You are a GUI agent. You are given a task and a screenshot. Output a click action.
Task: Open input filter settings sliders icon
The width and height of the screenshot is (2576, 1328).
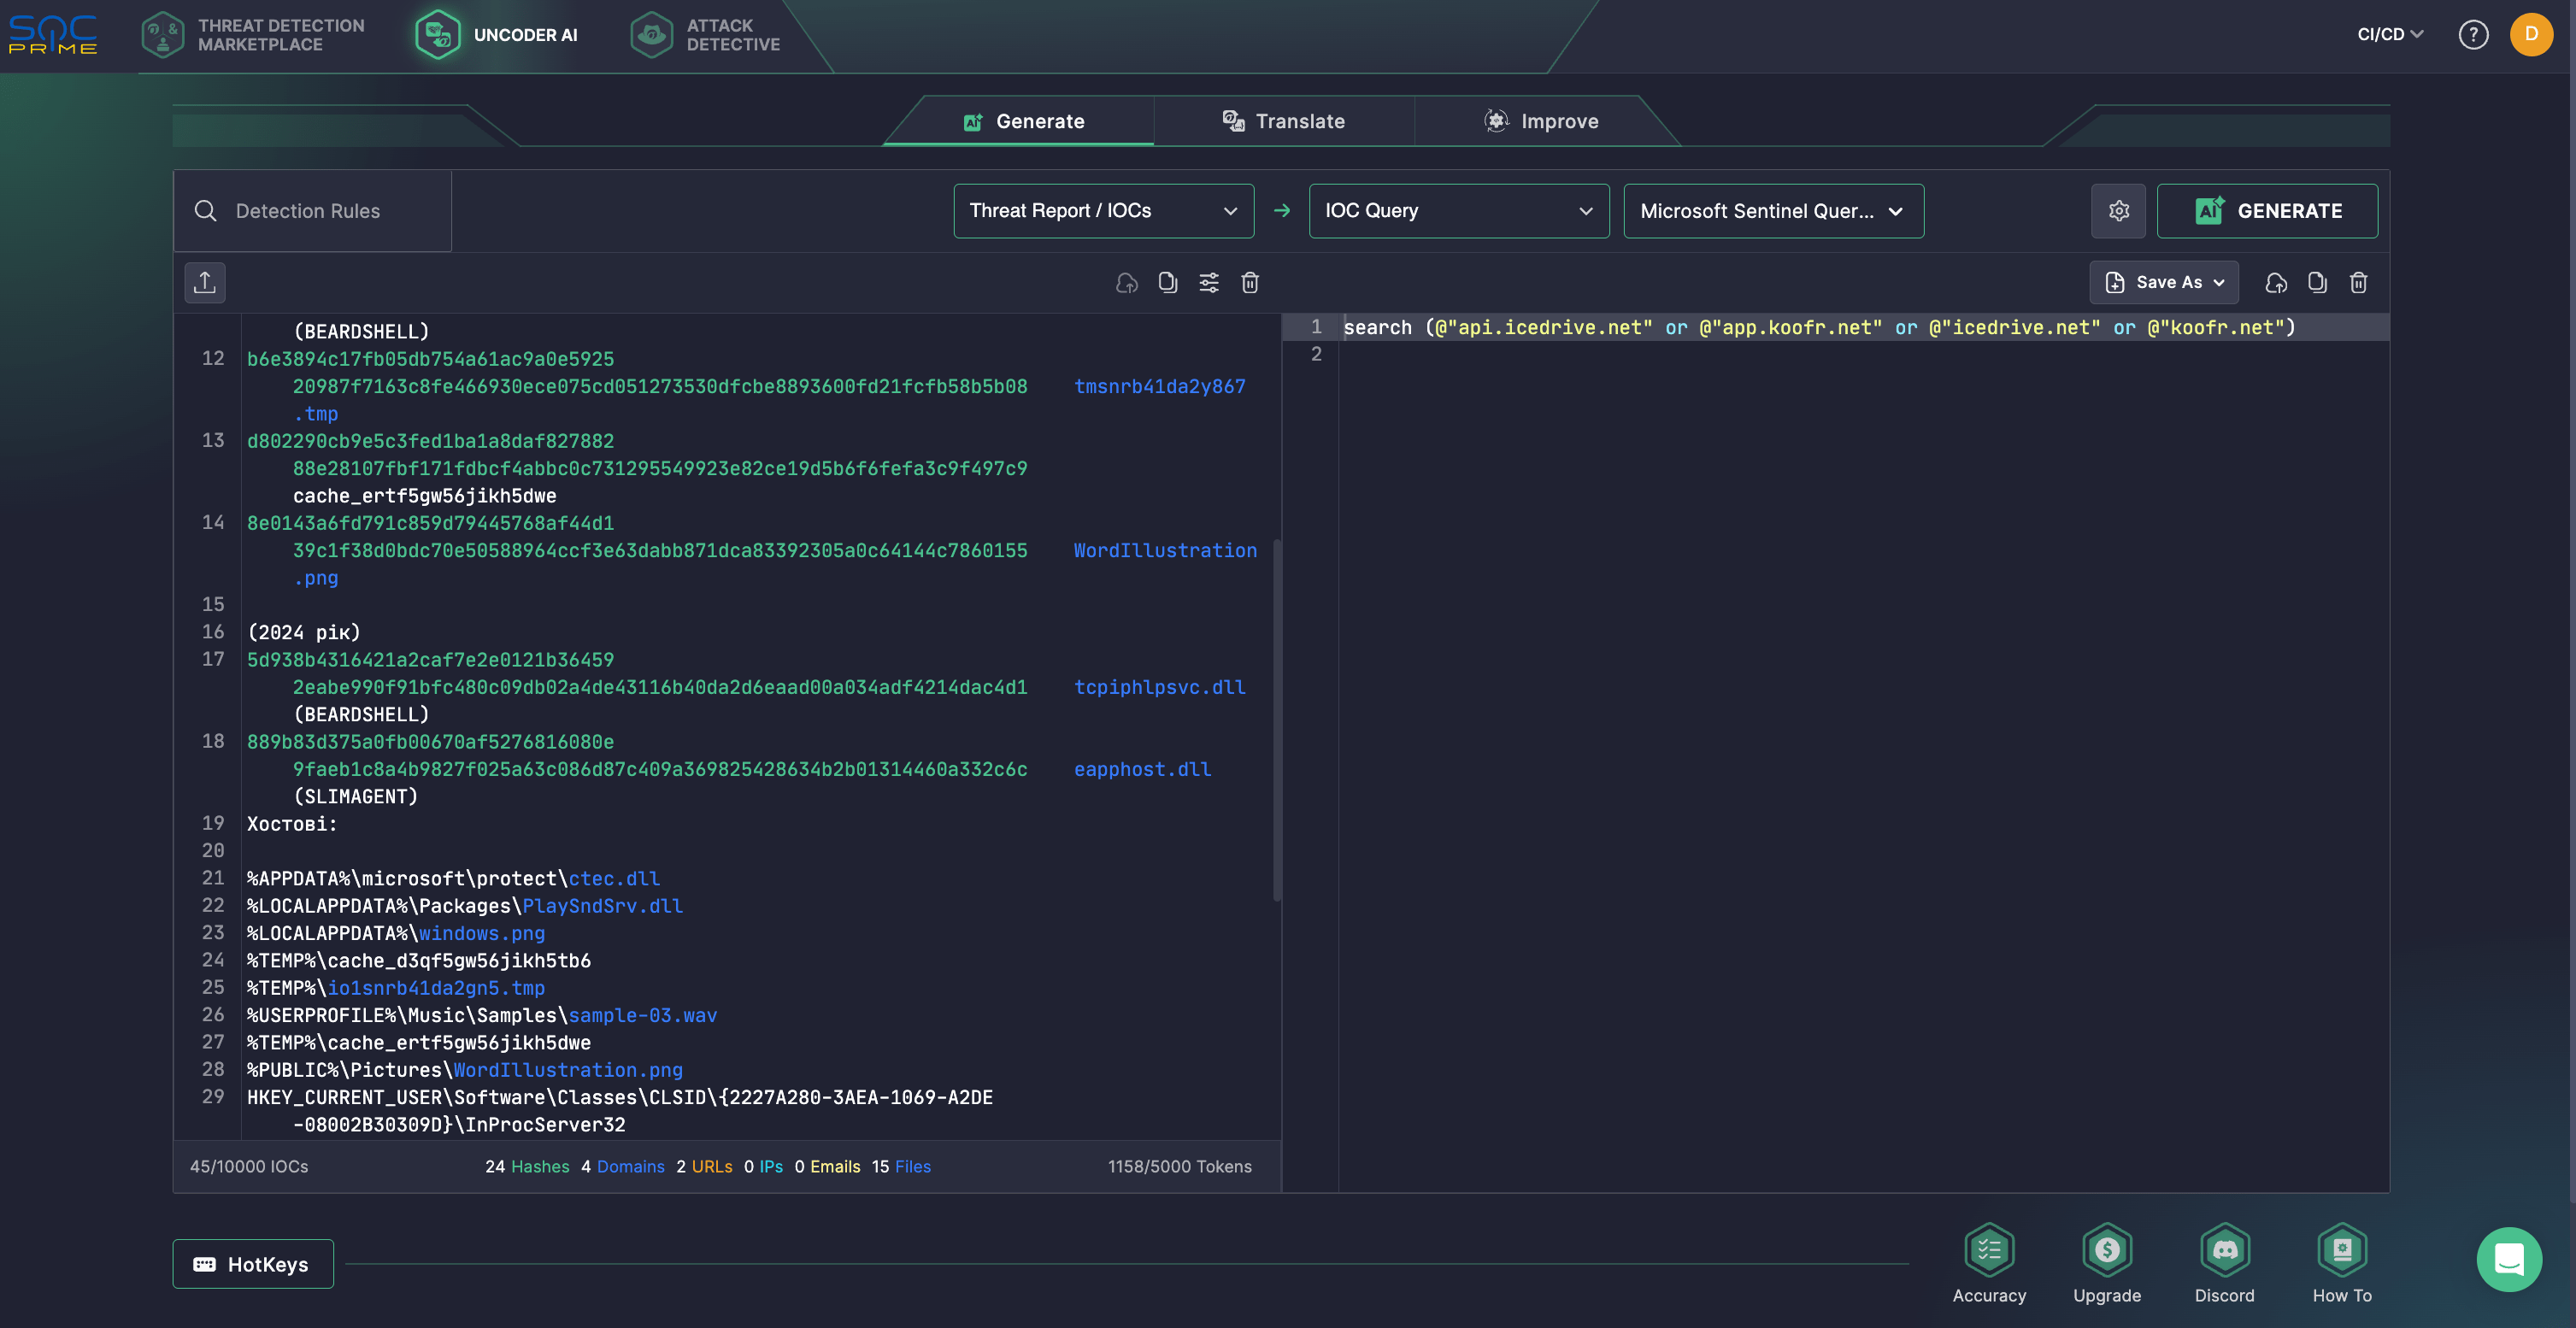(1209, 283)
